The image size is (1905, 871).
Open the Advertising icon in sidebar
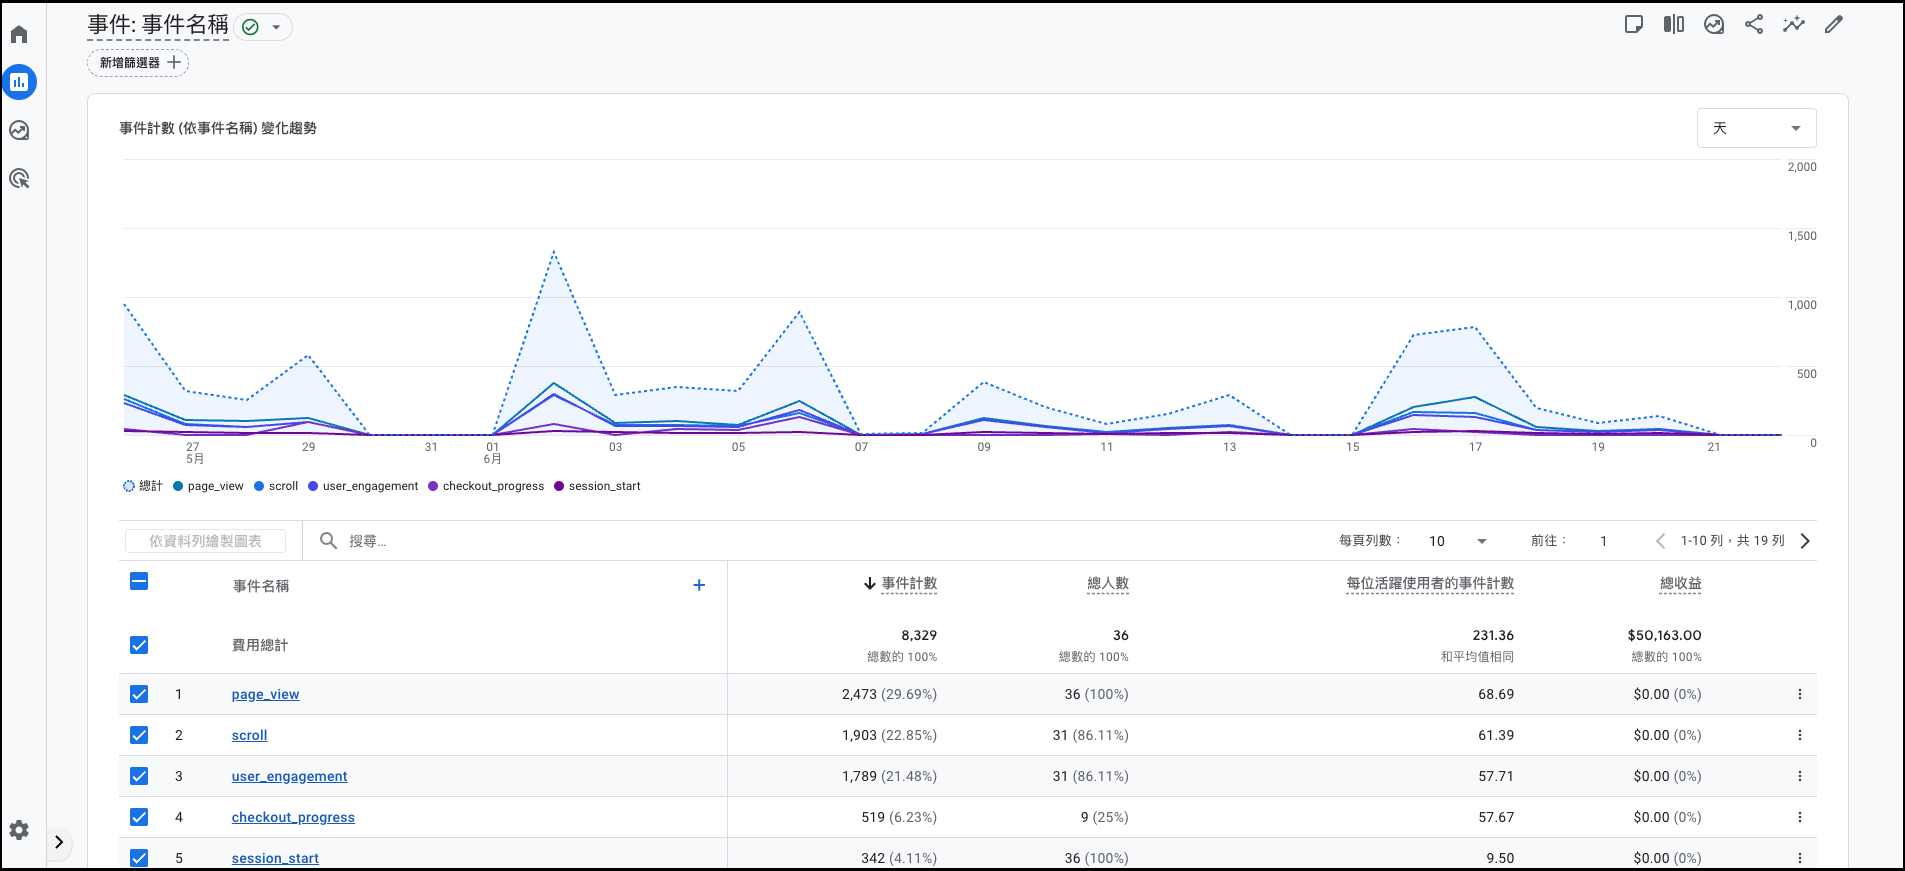coord(19,179)
